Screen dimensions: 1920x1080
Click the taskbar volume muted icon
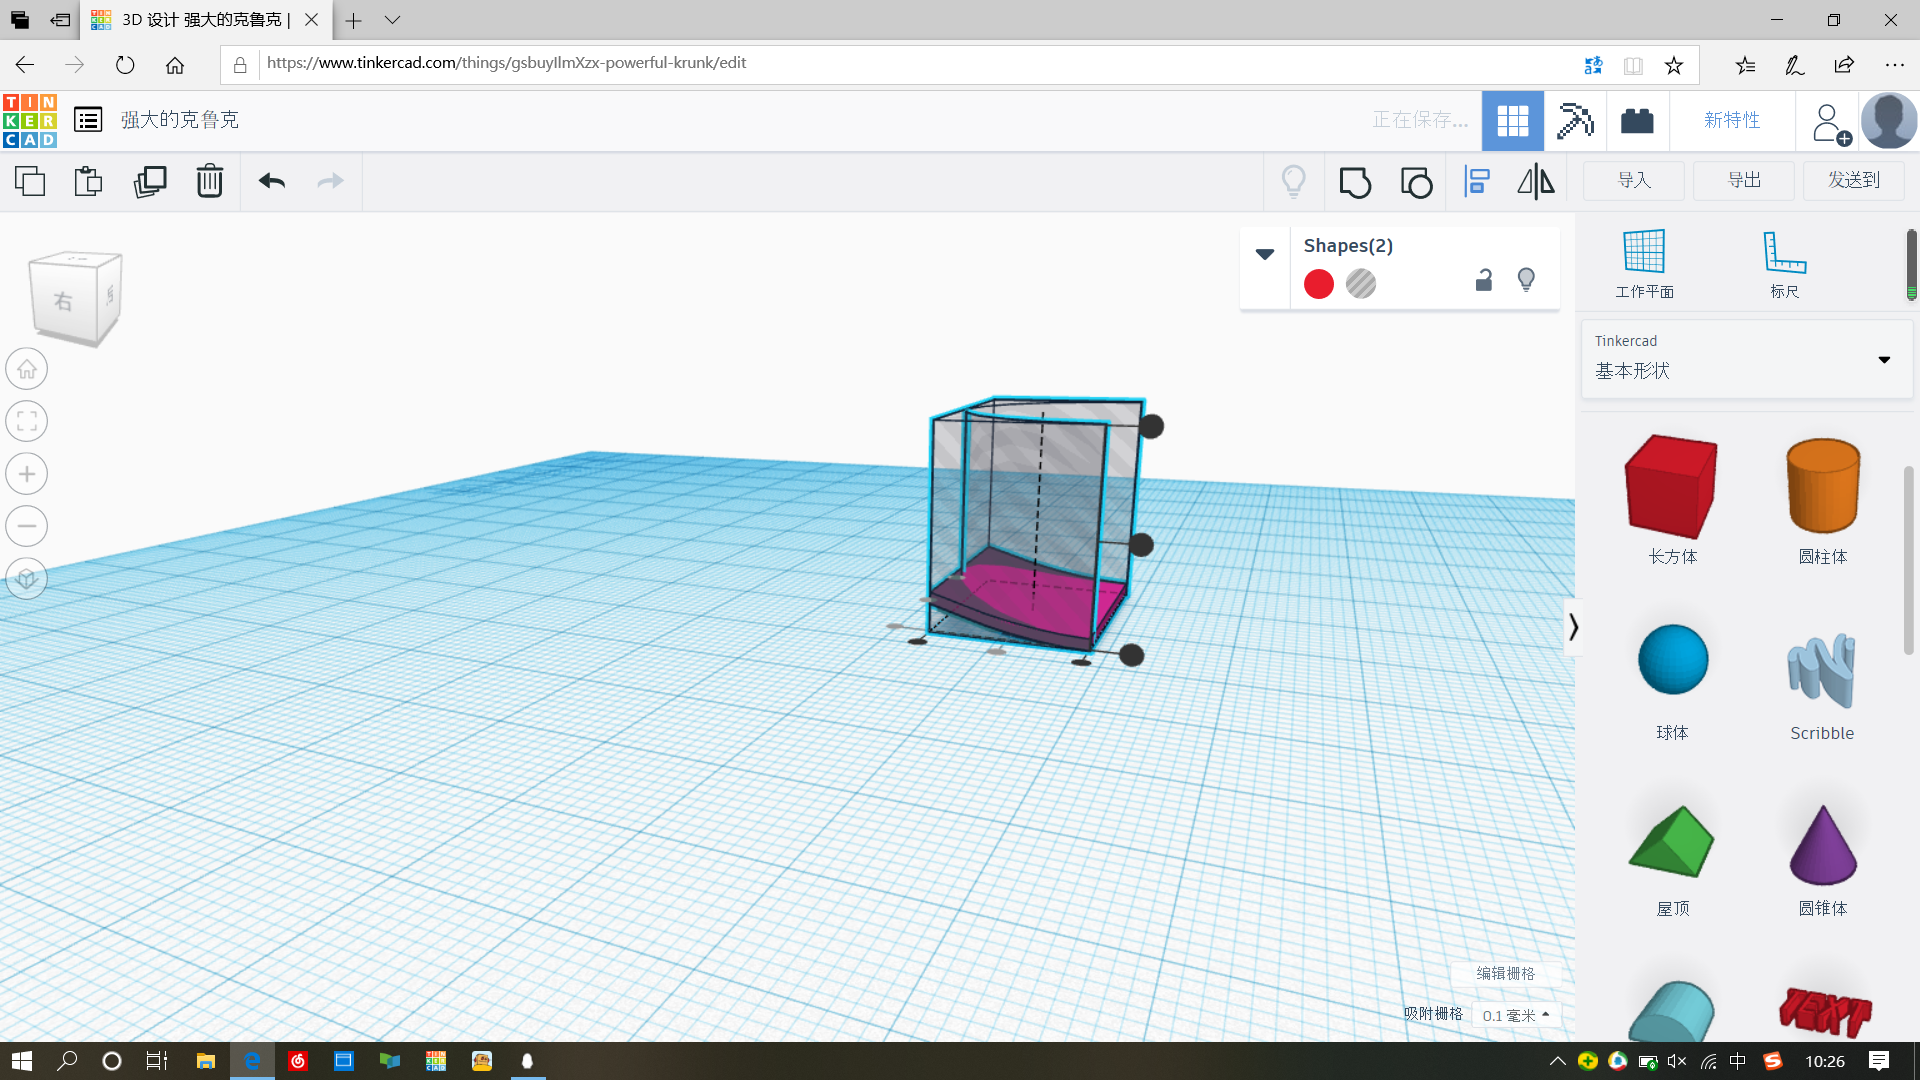click(1677, 1061)
